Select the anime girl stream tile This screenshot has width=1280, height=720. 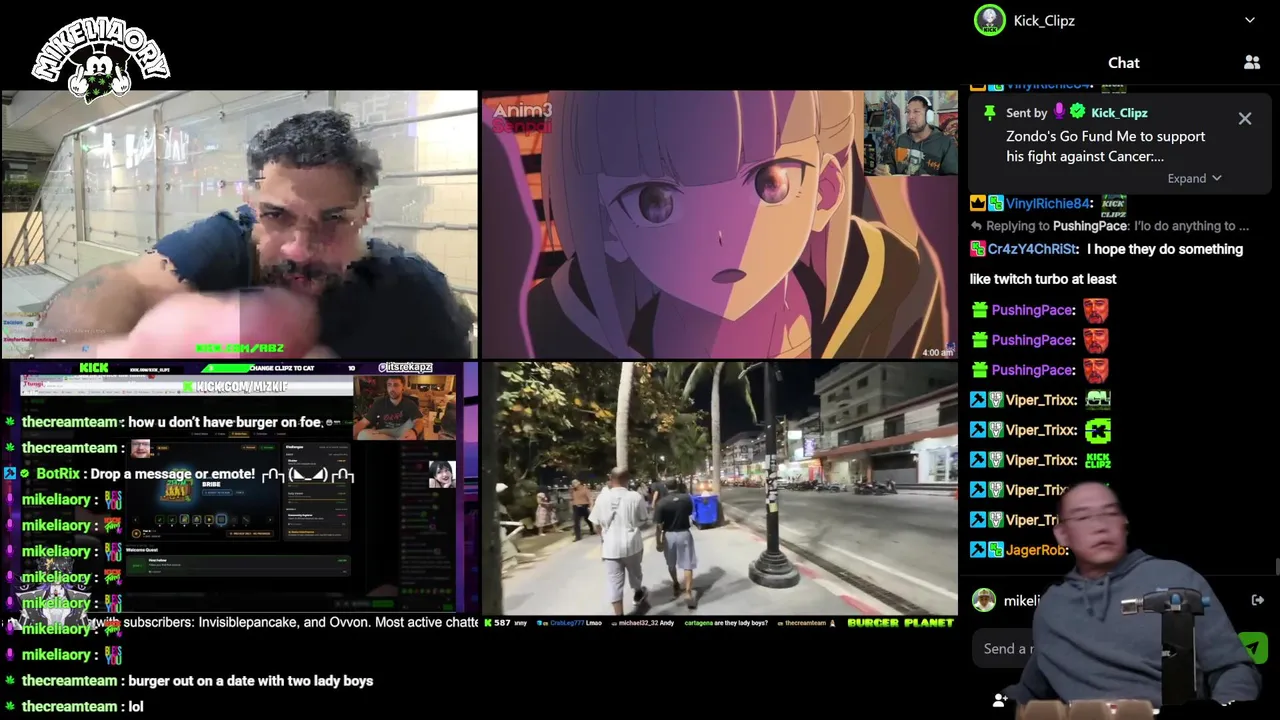coord(719,224)
